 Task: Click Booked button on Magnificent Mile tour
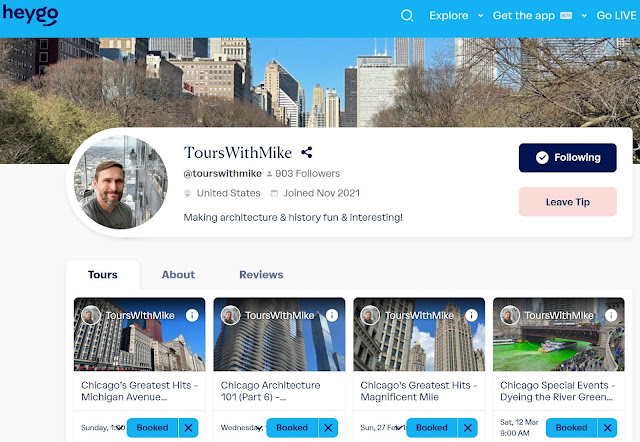[x=432, y=428]
